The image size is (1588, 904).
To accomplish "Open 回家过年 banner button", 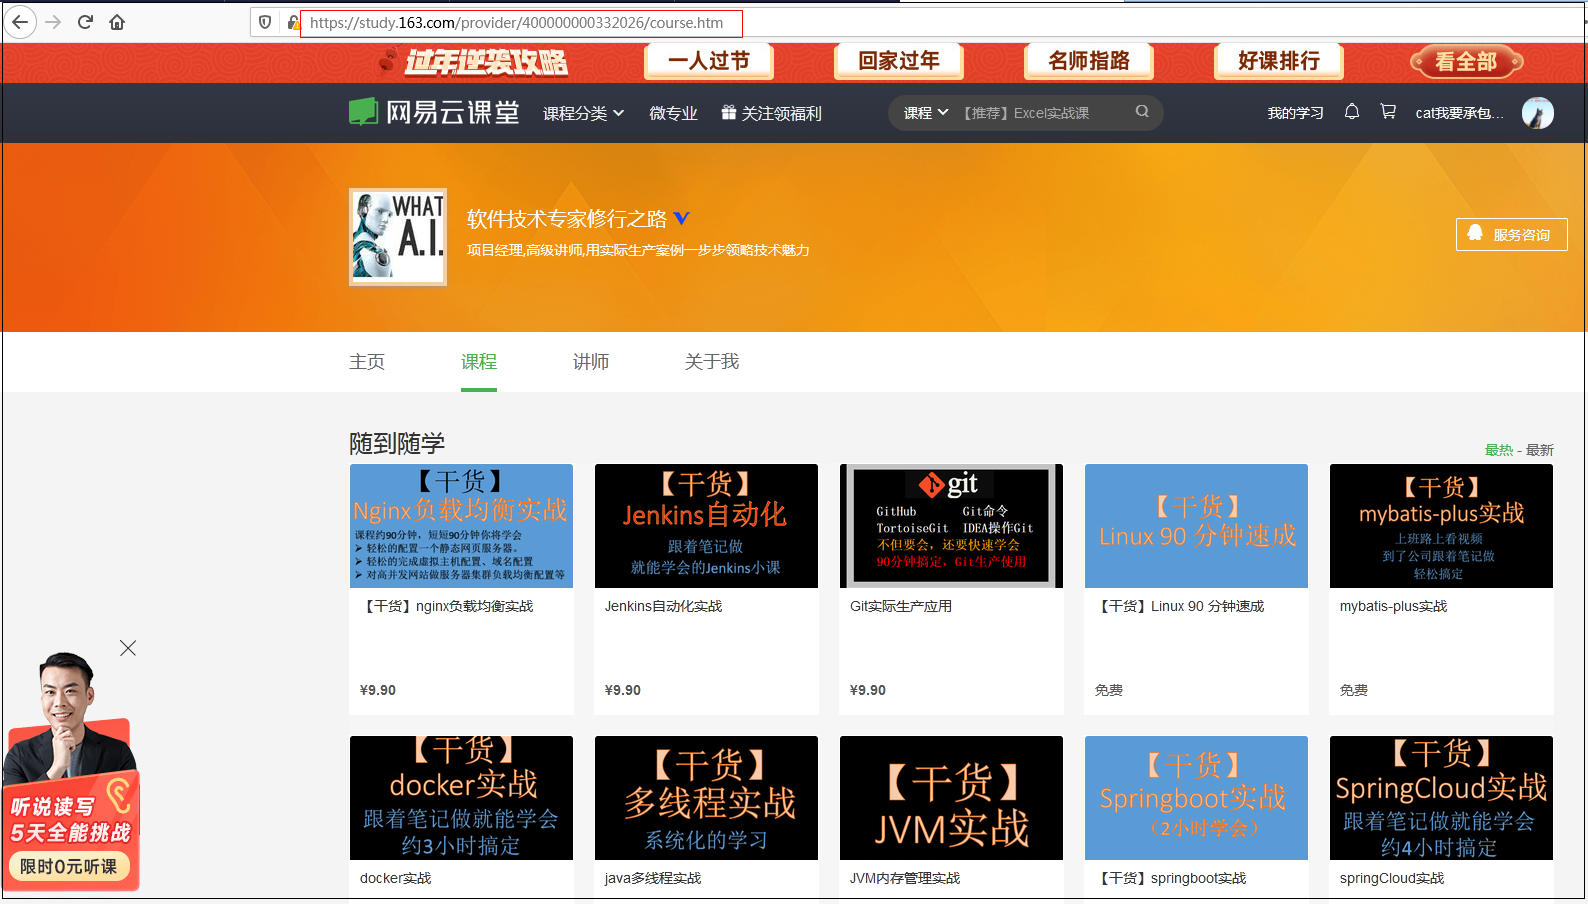I will point(899,61).
